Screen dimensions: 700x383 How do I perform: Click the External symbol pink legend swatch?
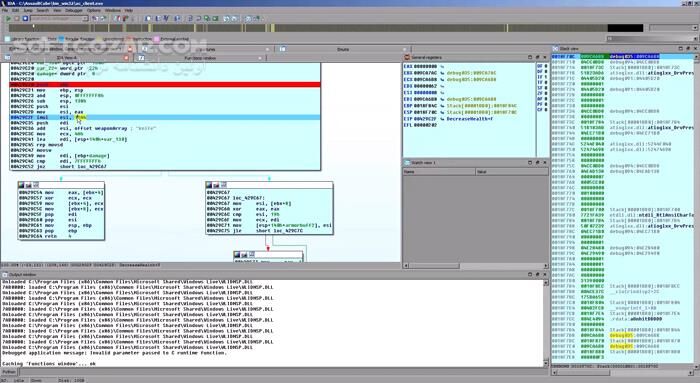tap(157, 39)
